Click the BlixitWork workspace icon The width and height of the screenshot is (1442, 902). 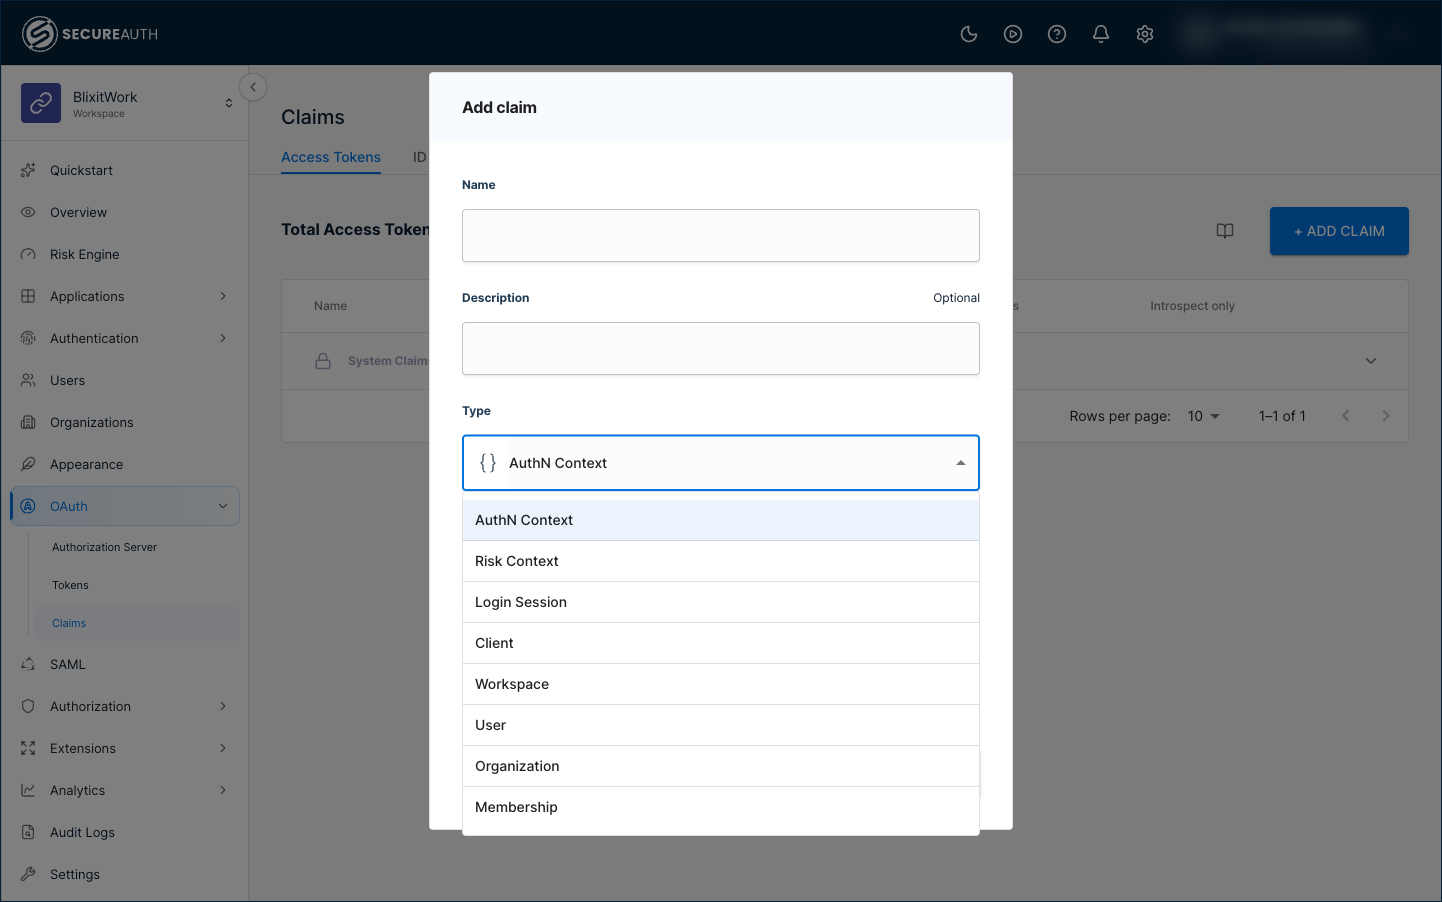tap(41, 103)
